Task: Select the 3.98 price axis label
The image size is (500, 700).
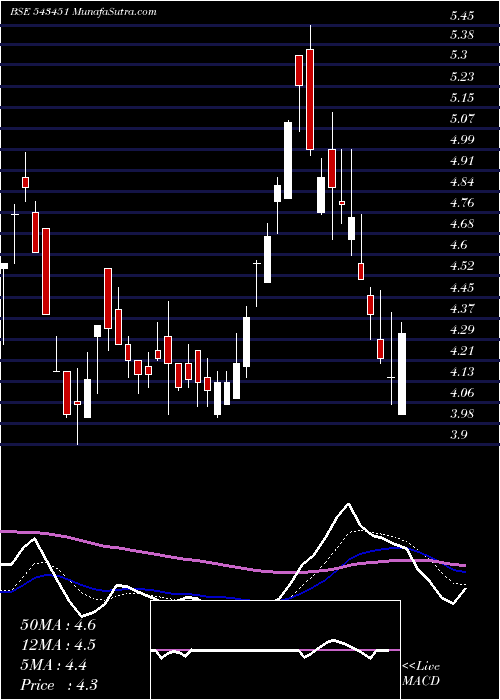Action: point(462,414)
